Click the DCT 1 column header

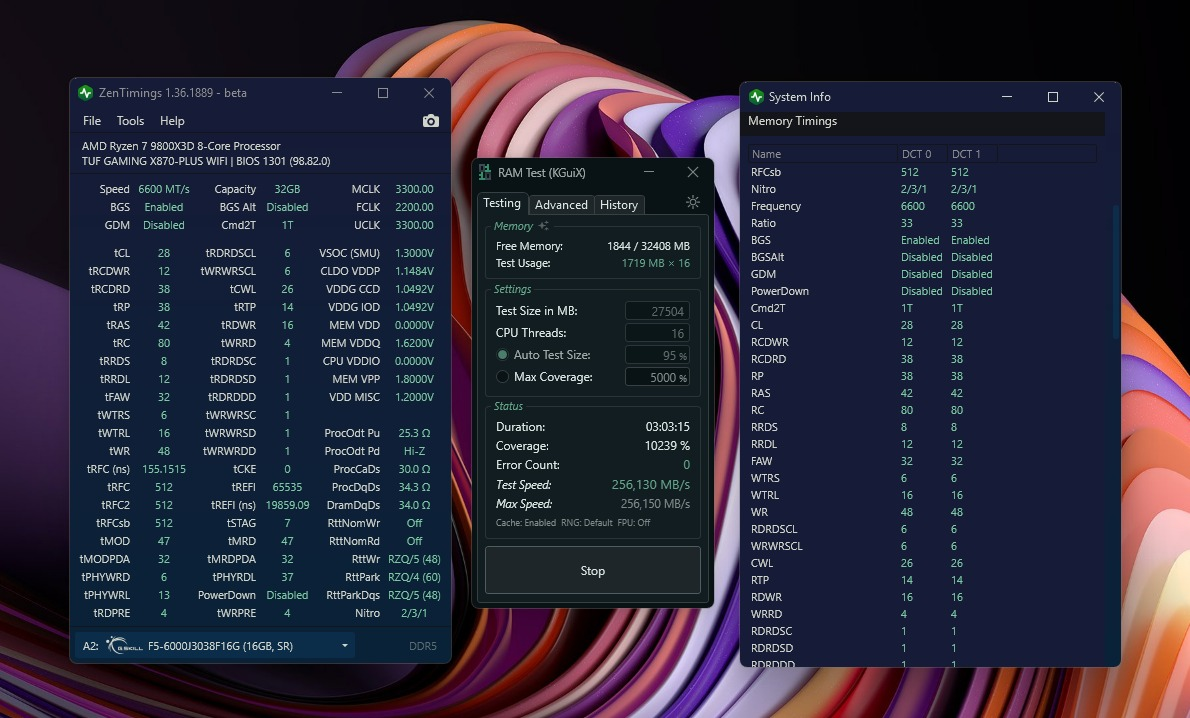pos(971,153)
